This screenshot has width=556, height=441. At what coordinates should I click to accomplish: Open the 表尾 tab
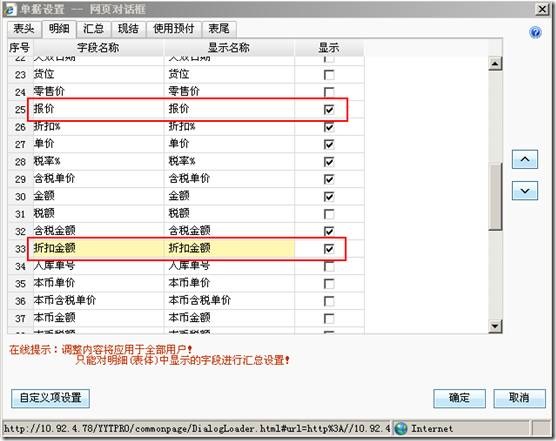click(x=218, y=29)
